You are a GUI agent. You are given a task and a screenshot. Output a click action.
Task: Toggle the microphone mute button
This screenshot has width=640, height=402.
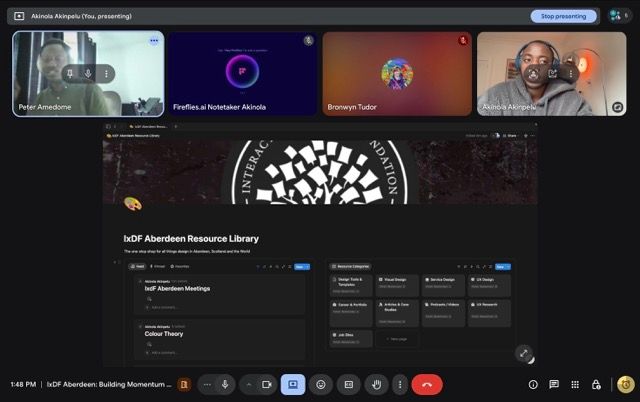[x=226, y=384]
